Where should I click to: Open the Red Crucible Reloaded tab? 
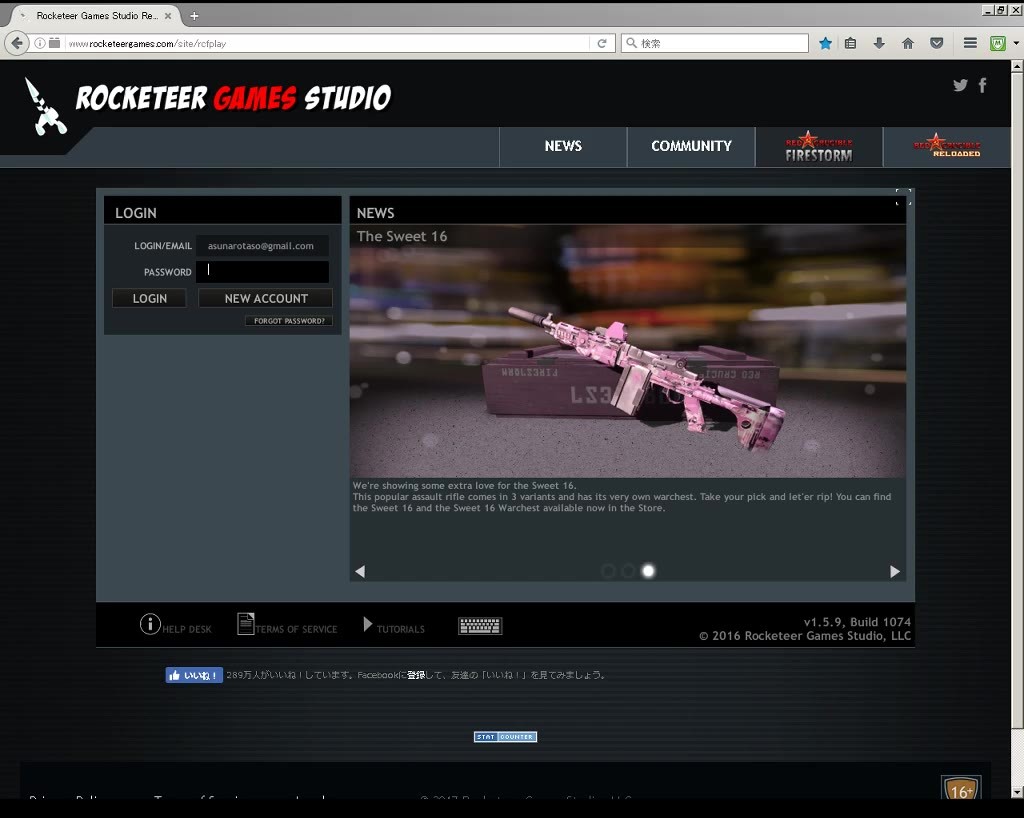(x=947, y=146)
